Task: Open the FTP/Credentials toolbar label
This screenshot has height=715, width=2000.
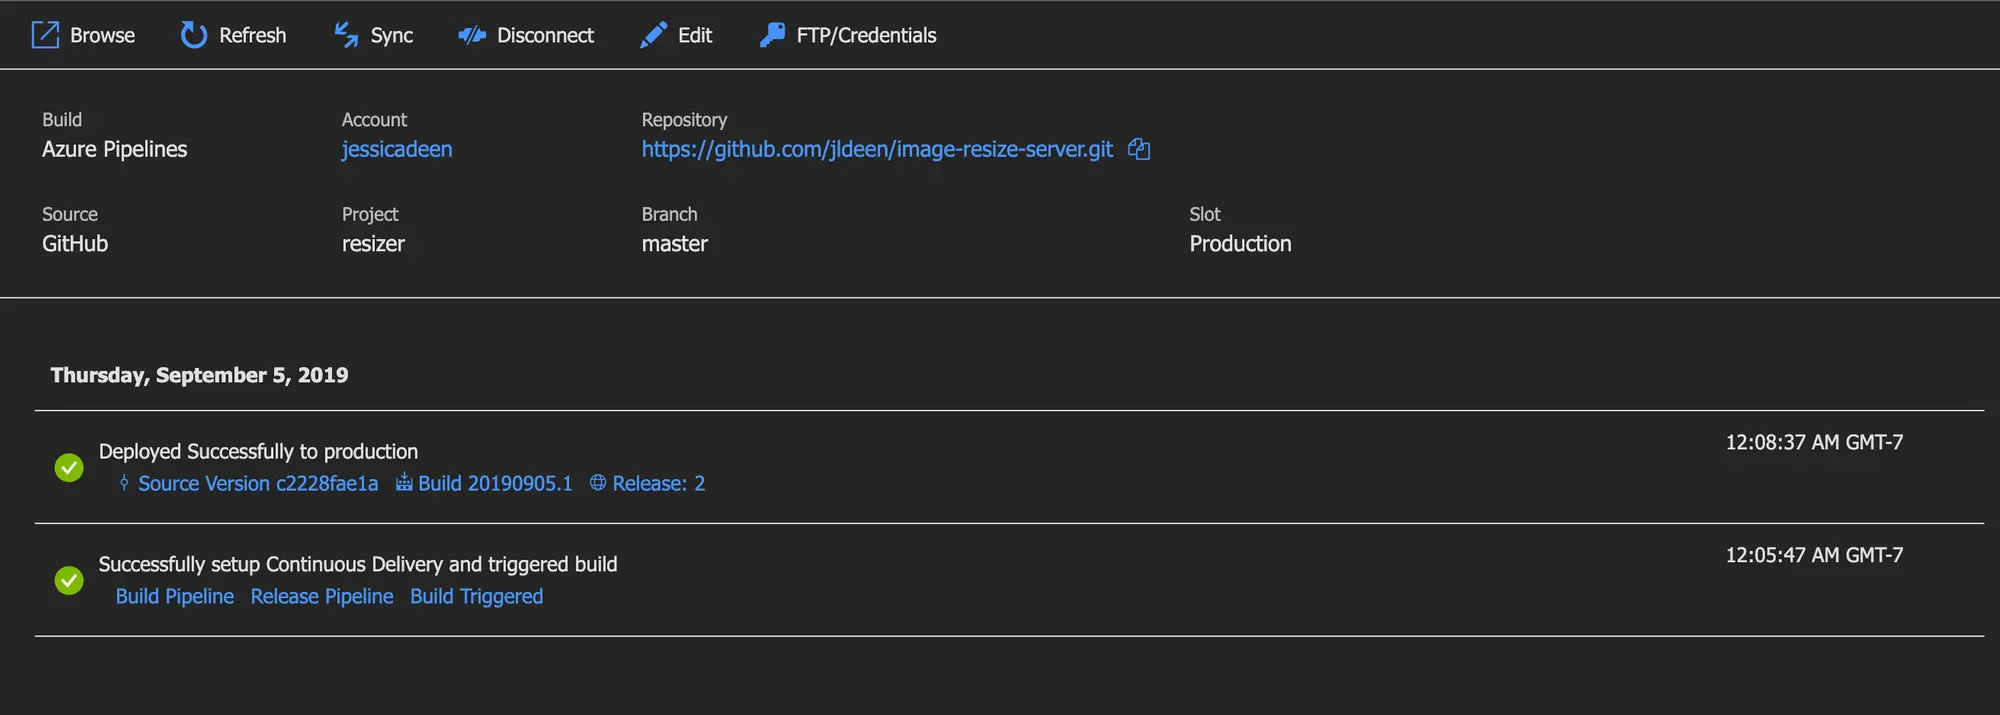Action: (867, 35)
